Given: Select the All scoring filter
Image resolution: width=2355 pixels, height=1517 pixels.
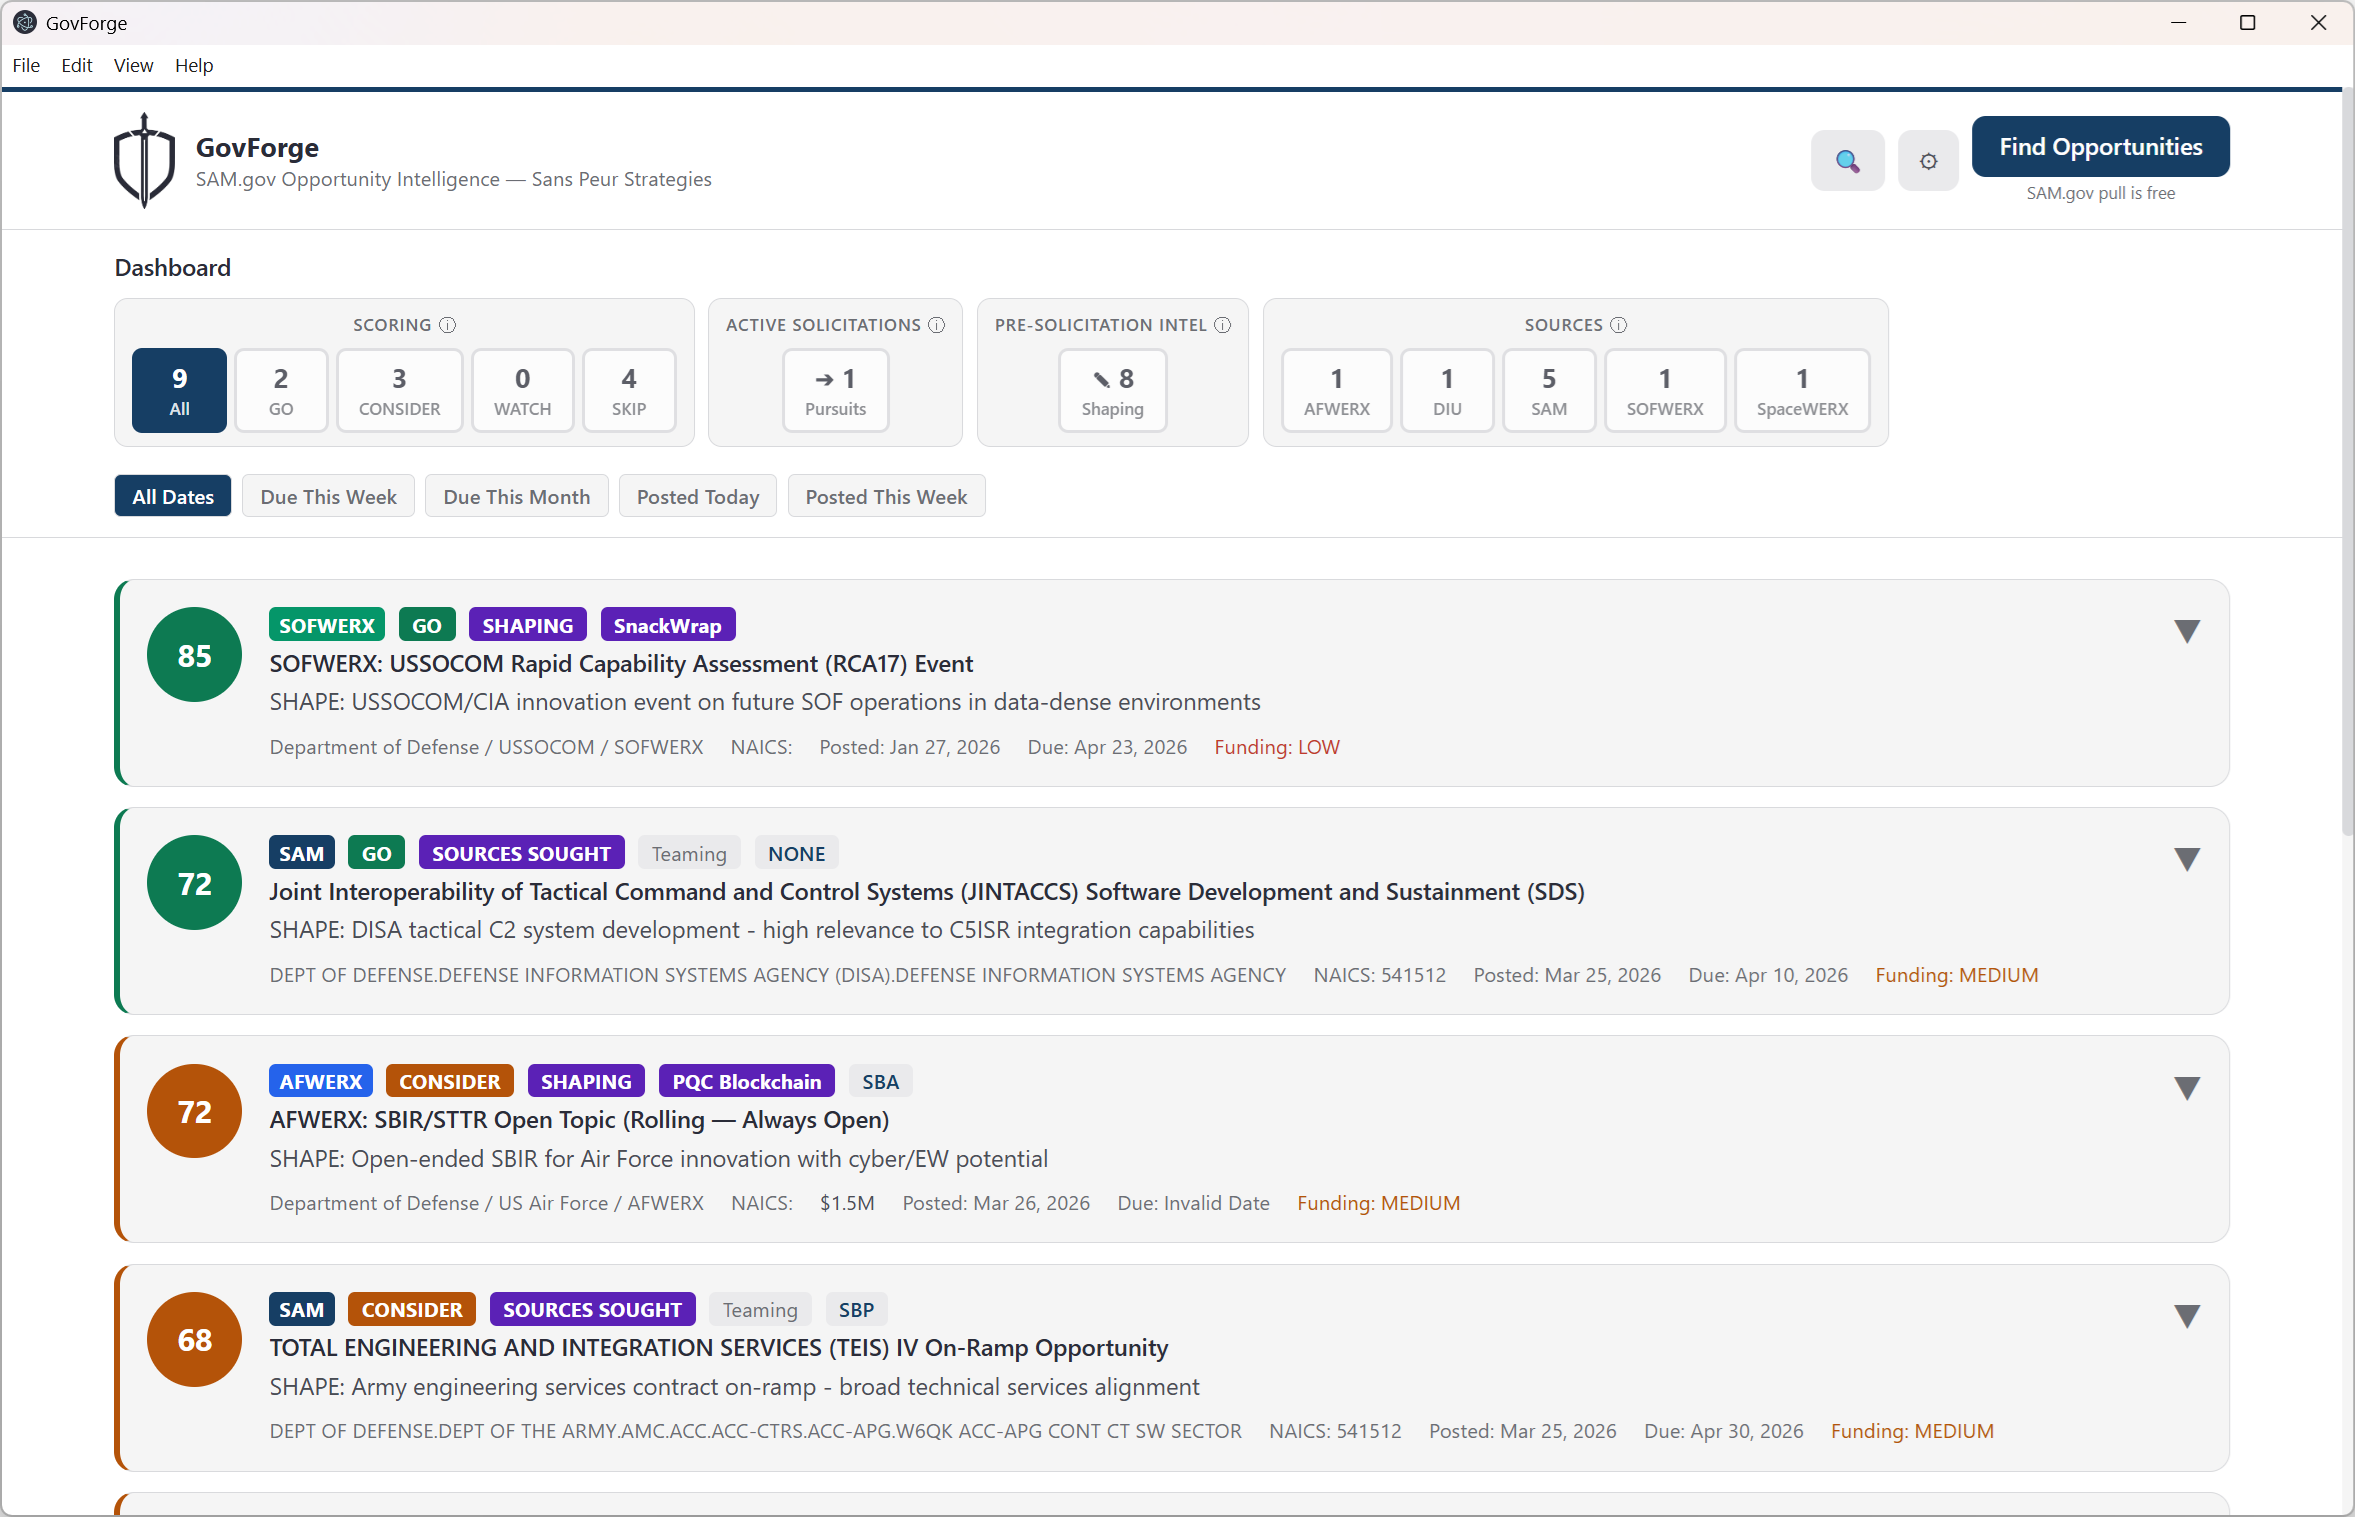Looking at the screenshot, I should click(x=179, y=390).
